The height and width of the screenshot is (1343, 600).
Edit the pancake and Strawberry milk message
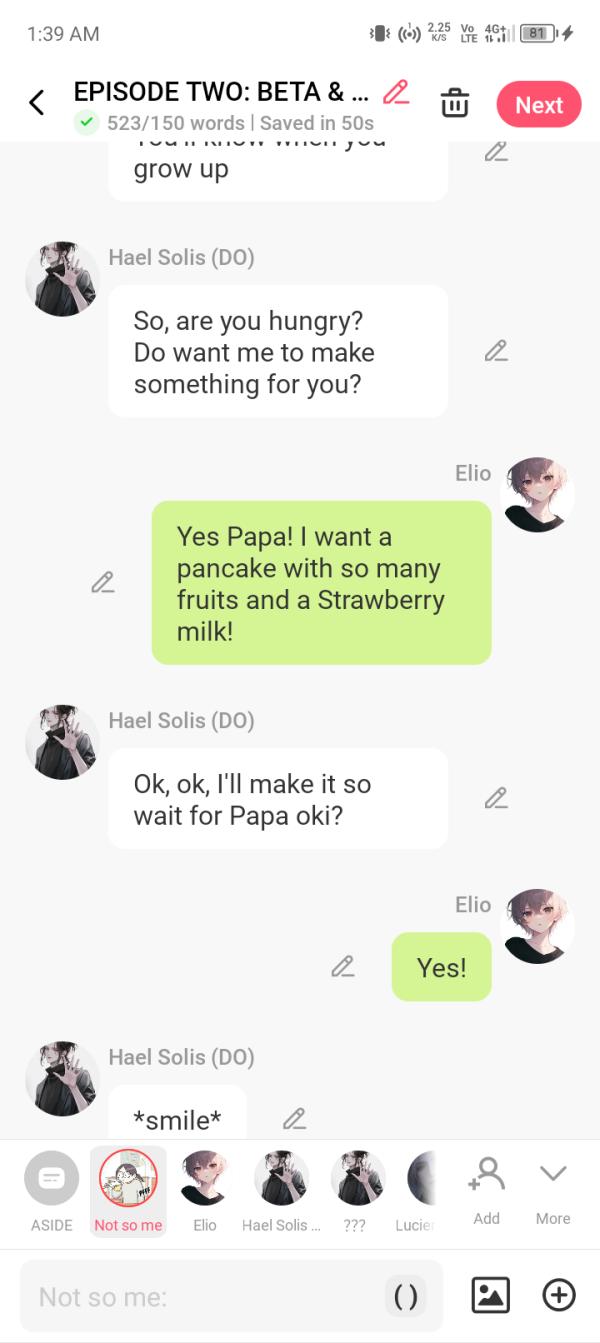[102, 582]
